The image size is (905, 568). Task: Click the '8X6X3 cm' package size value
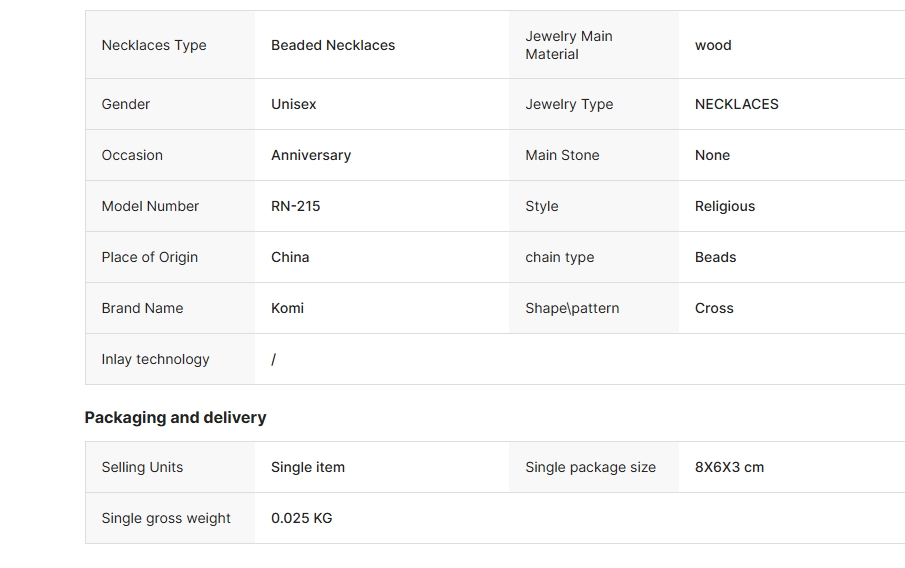pyautogui.click(x=729, y=467)
